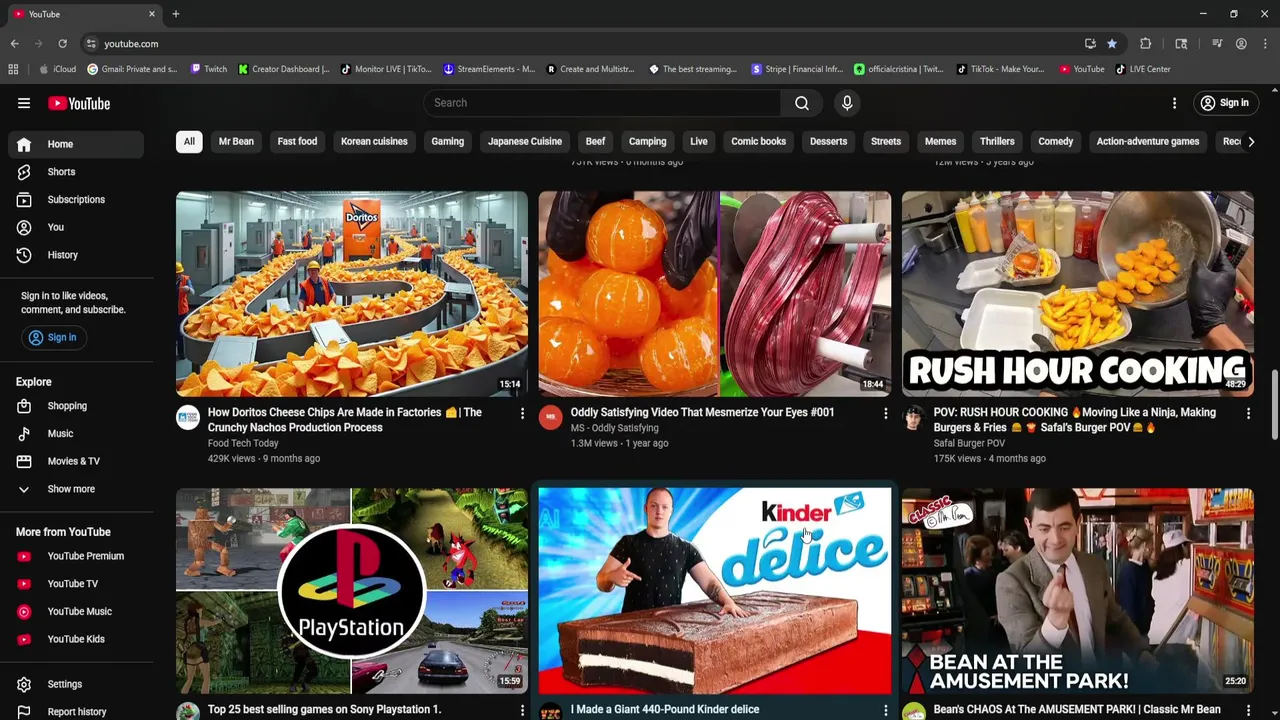Open Food Tech Today channel link
The height and width of the screenshot is (720, 1280).
pyautogui.click(x=243, y=443)
